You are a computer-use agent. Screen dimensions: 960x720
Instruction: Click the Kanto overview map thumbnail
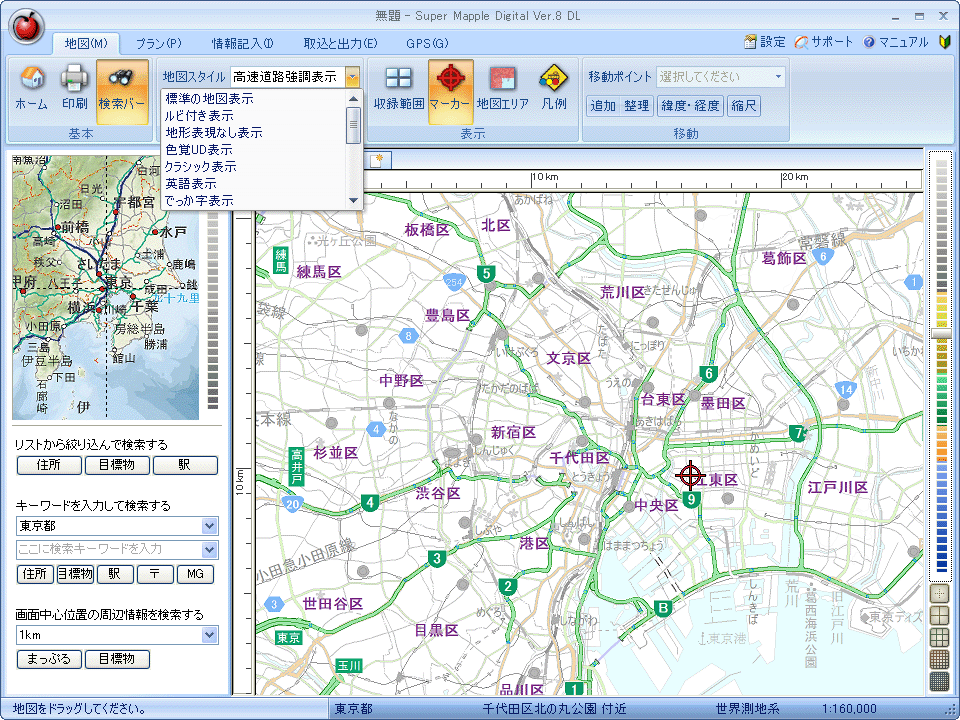(x=105, y=287)
